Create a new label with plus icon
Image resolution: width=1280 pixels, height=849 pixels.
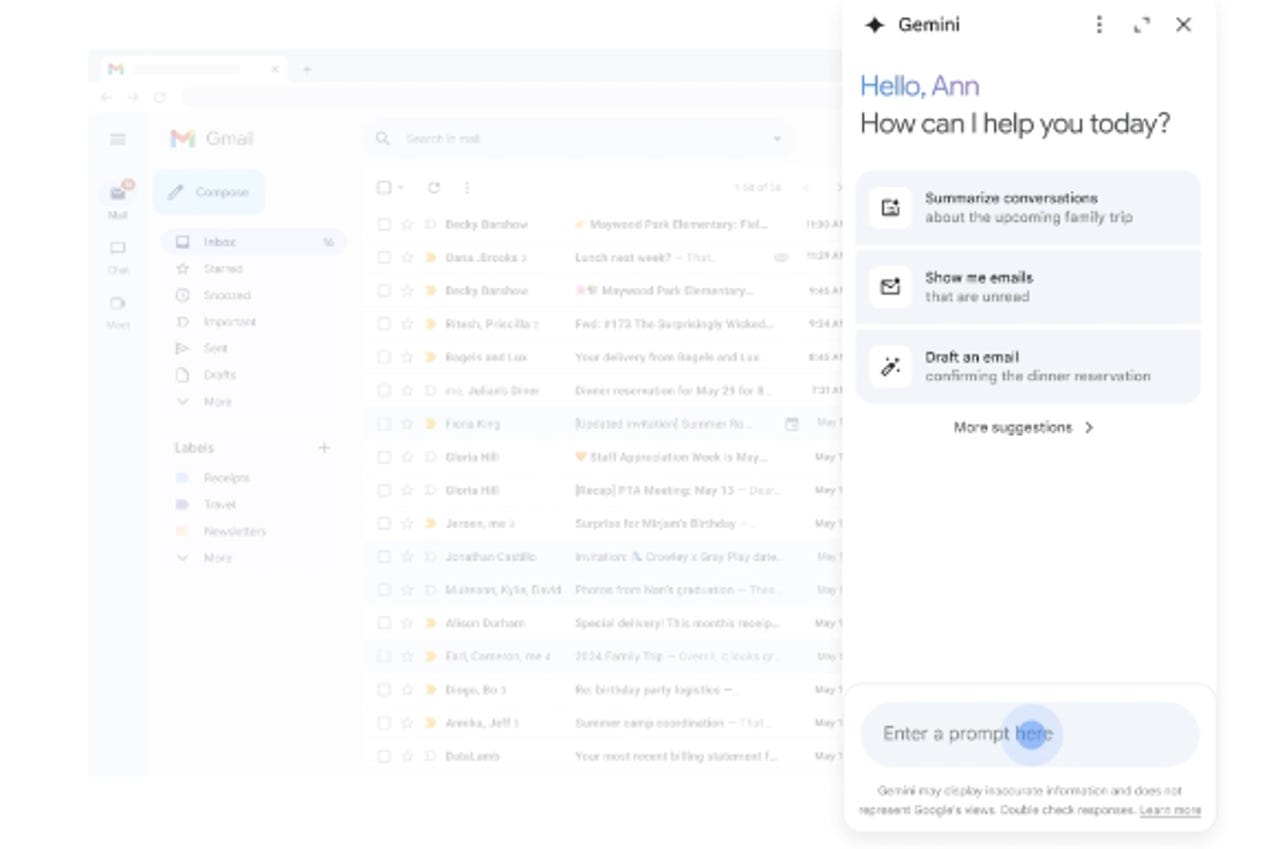324,448
